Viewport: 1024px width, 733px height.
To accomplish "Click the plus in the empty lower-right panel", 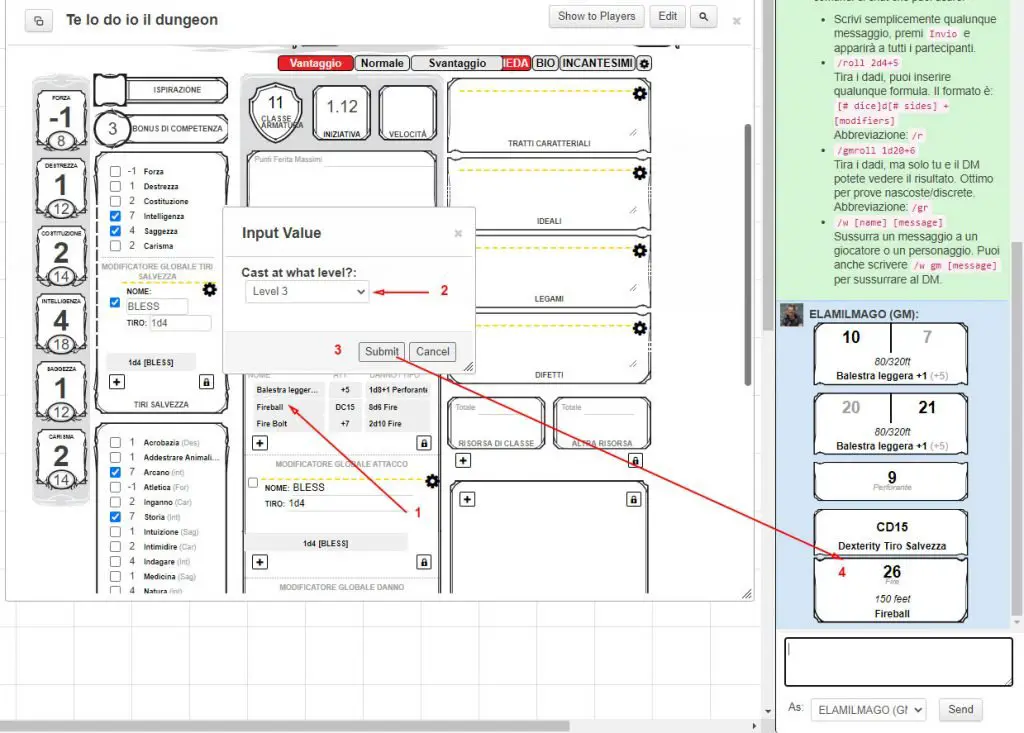I will pos(467,499).
